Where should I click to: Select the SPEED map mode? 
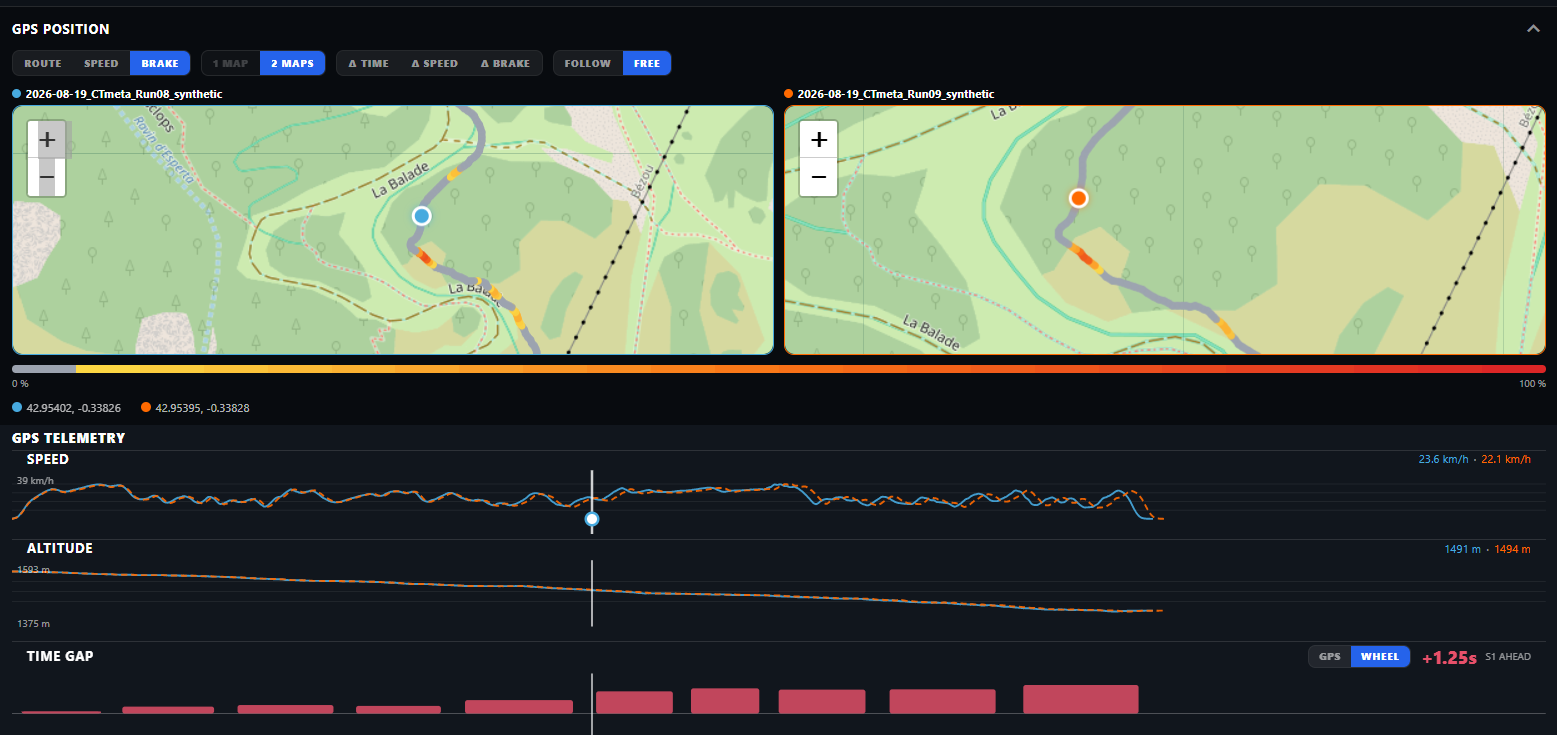click(x=101, y=63)
